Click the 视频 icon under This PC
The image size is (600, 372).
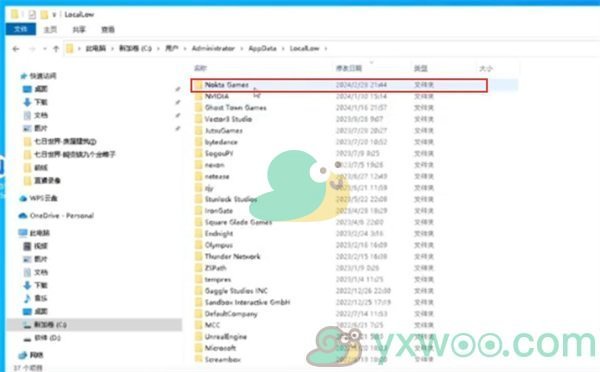27,246
